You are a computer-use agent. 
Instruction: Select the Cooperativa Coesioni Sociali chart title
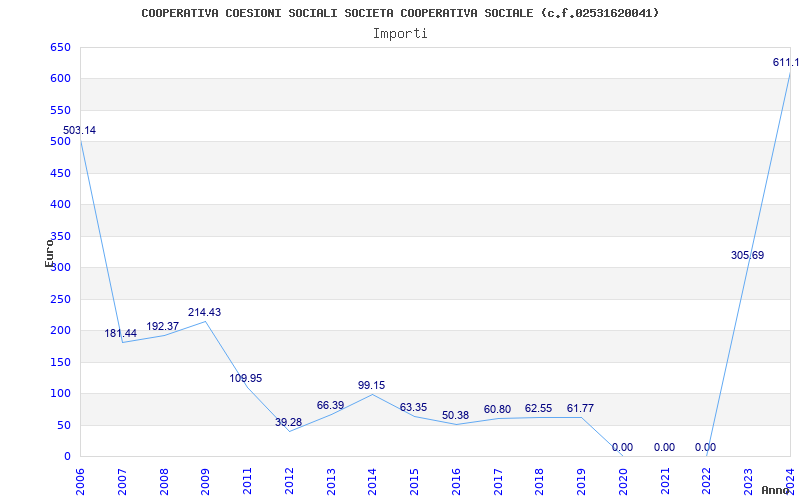tap(400, 13)
